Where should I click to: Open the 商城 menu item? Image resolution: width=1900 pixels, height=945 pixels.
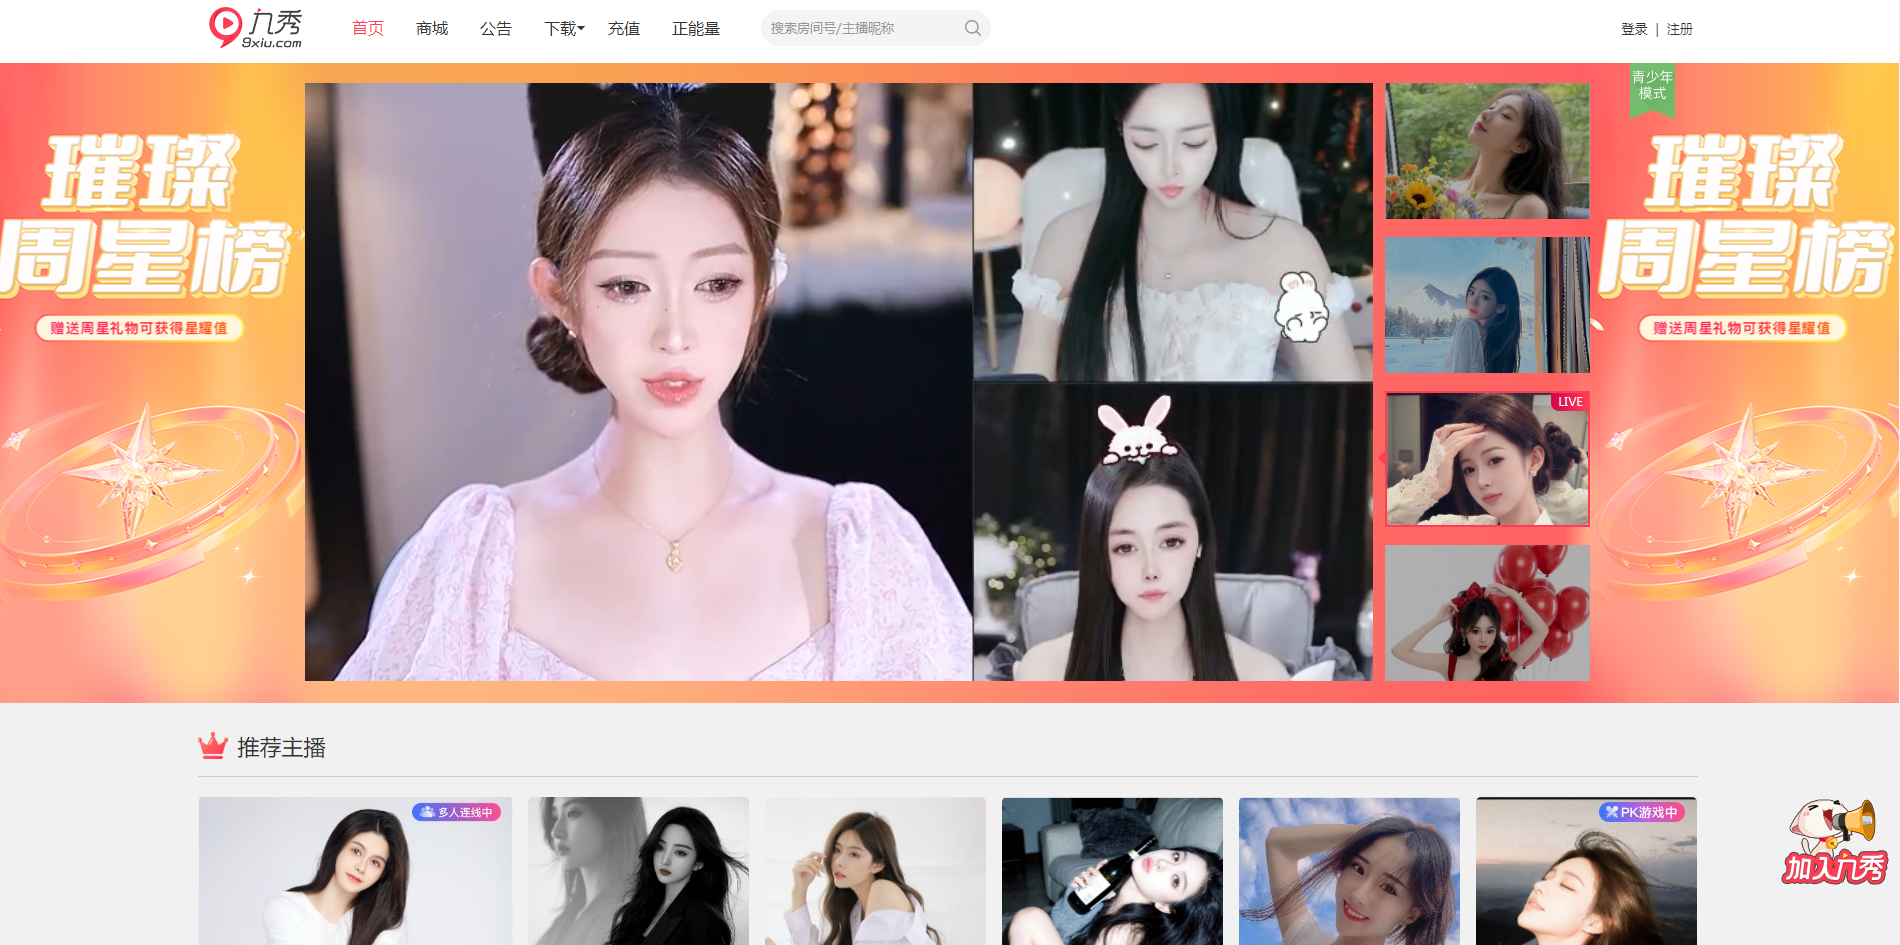click(x=432, y=29)
